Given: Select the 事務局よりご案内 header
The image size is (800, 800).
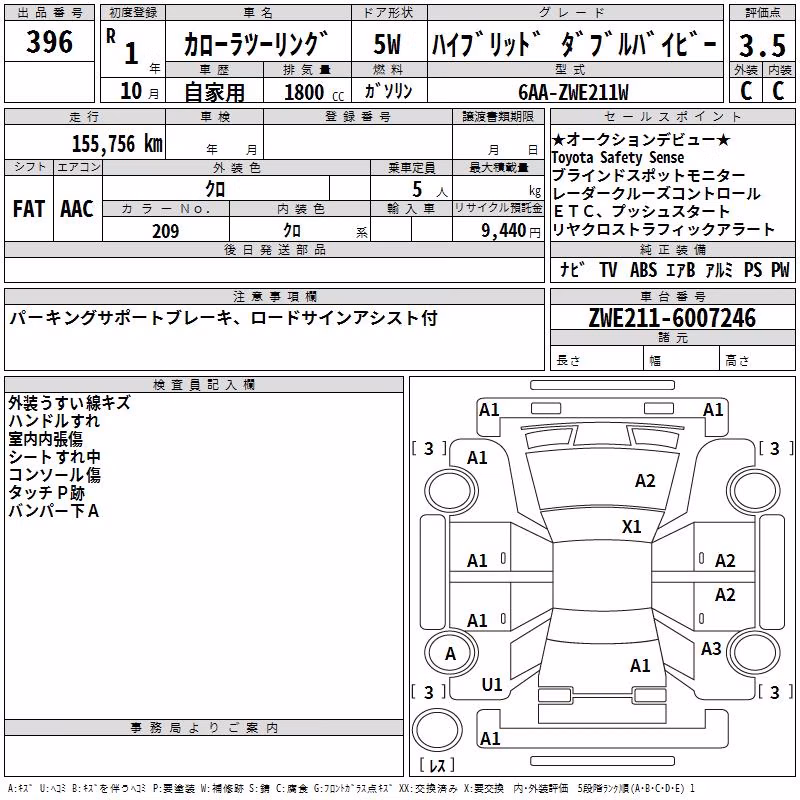Looking at the screenshot, I should point(204,728).
